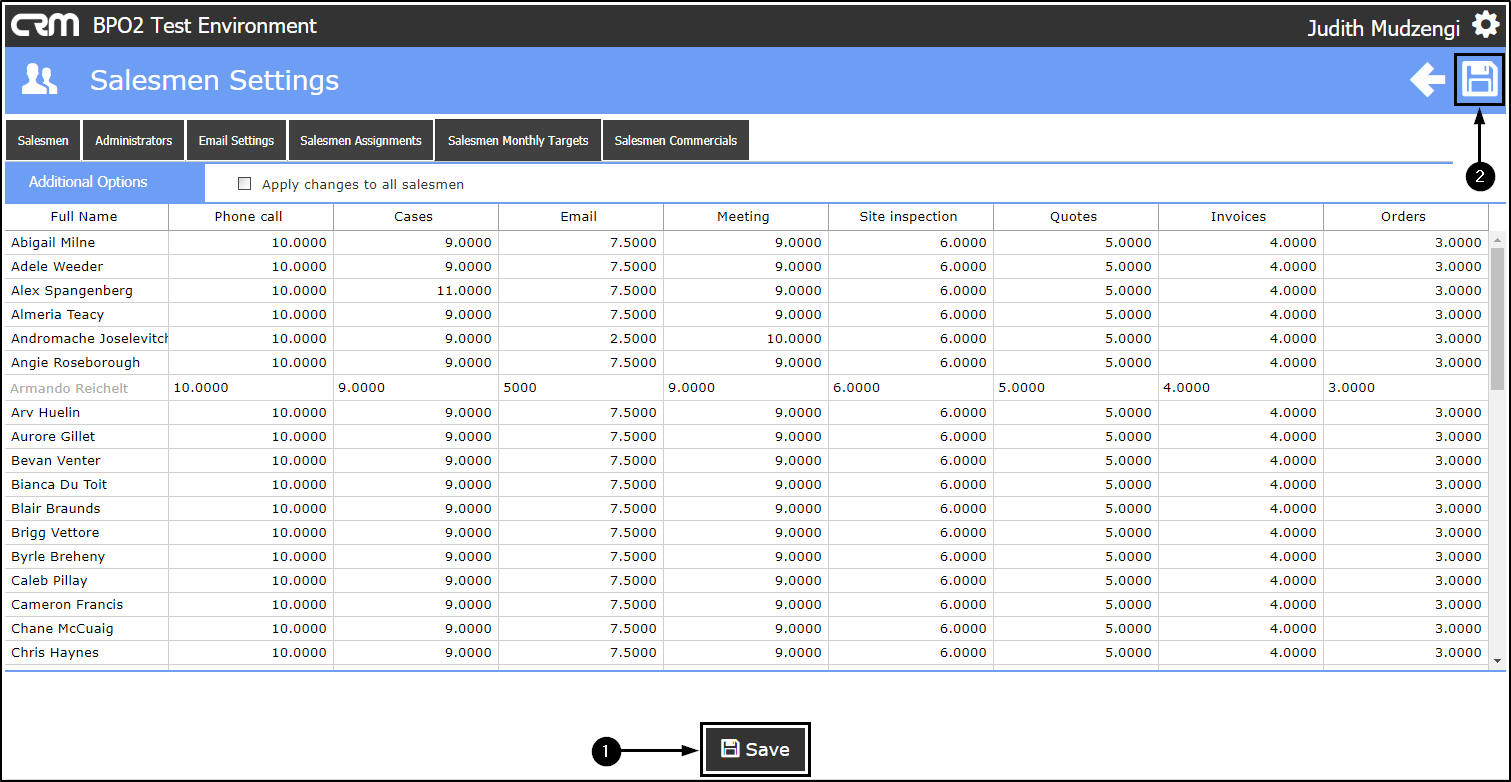Open the settings gear icon
This screenshot has width=1511, height=782.
point(1485,26)
